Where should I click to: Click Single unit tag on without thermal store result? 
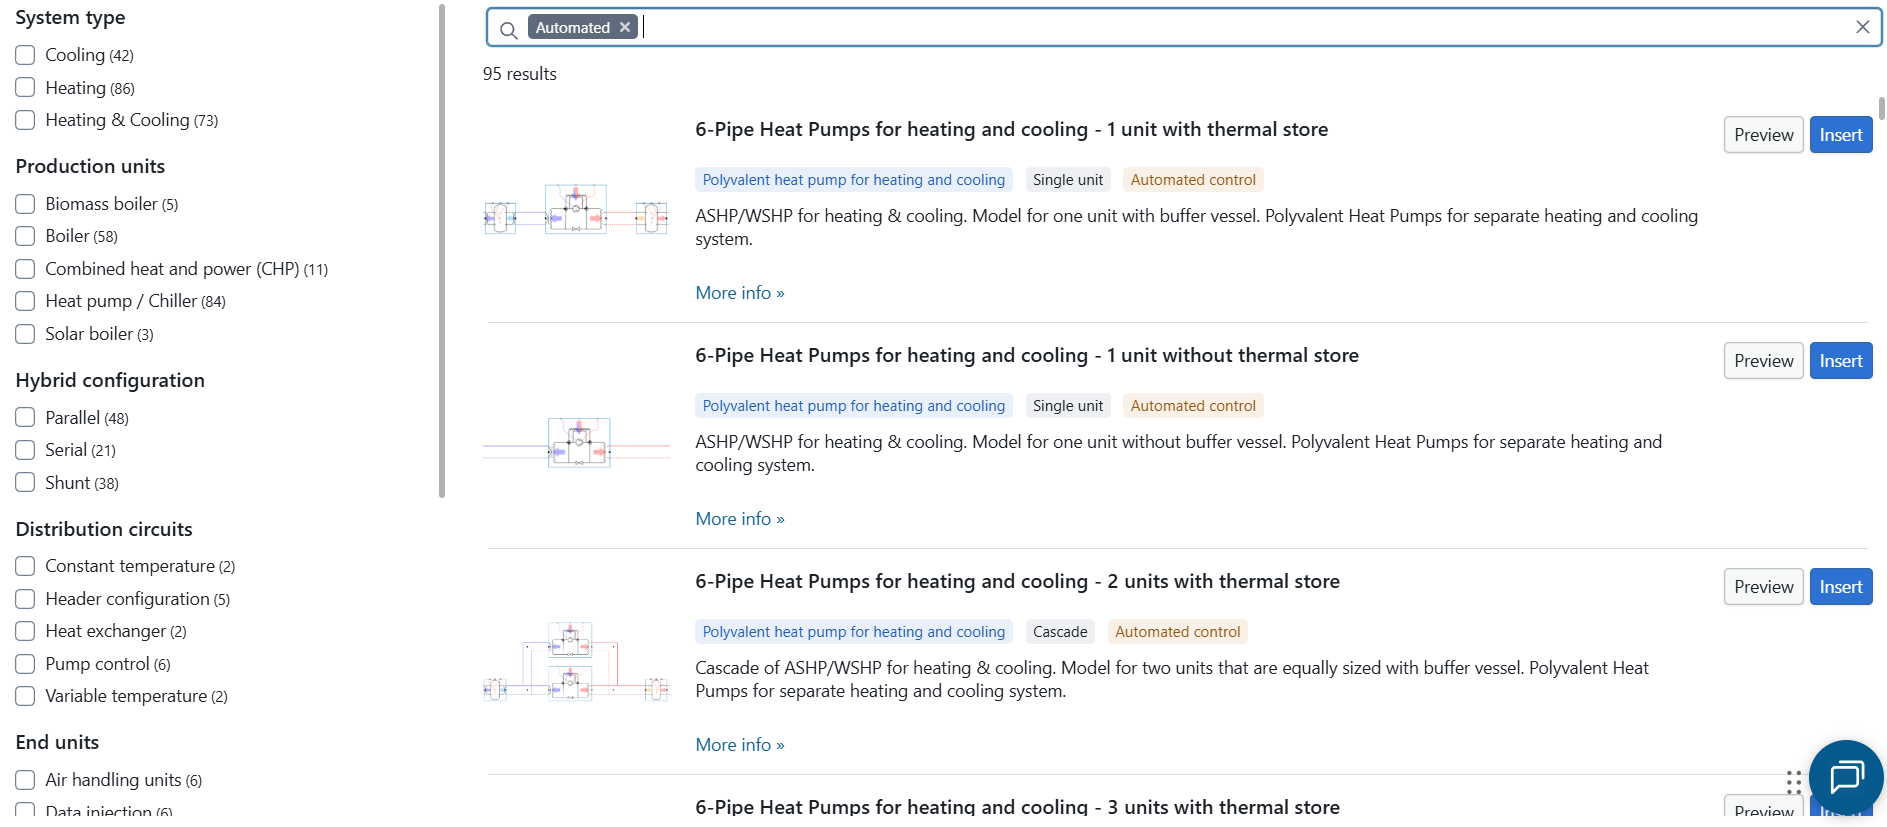(1068, 406)
